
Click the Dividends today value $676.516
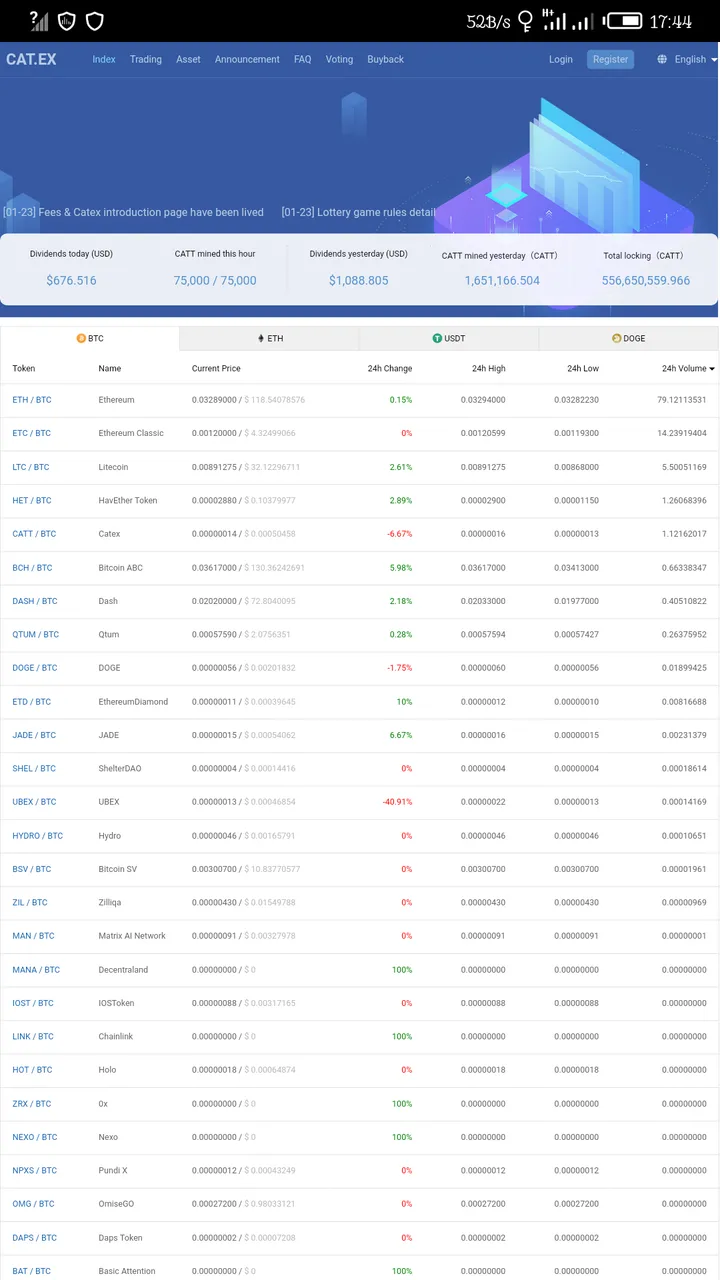click(71, 280)
